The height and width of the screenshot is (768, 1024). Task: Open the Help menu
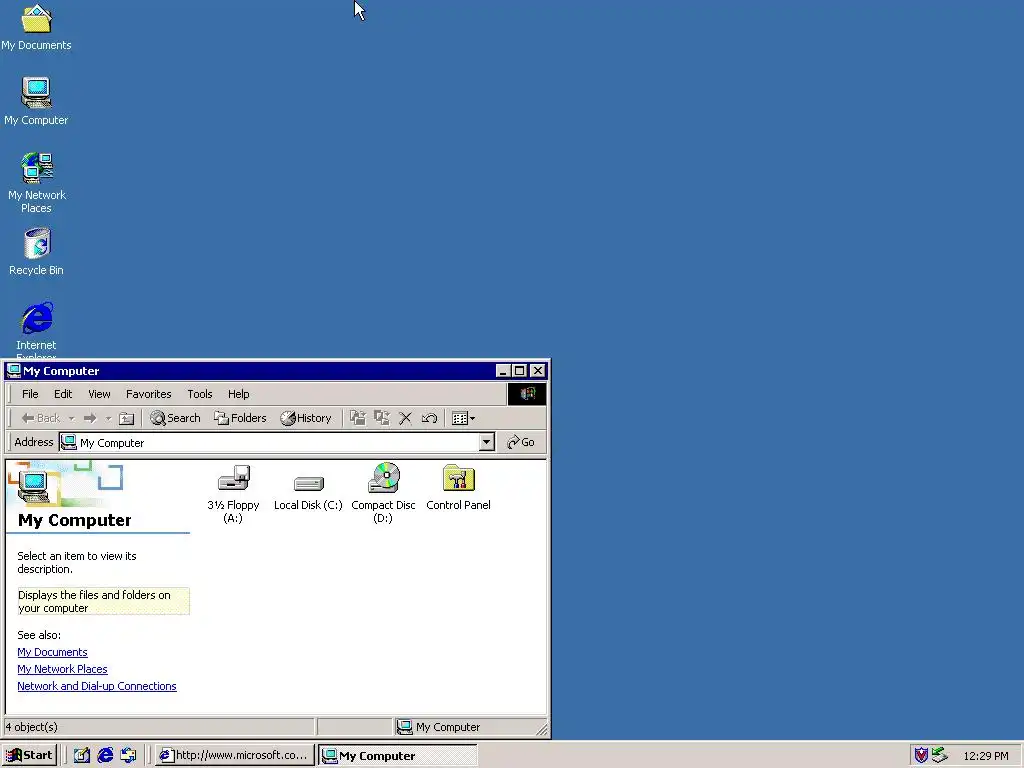point(238,394)
